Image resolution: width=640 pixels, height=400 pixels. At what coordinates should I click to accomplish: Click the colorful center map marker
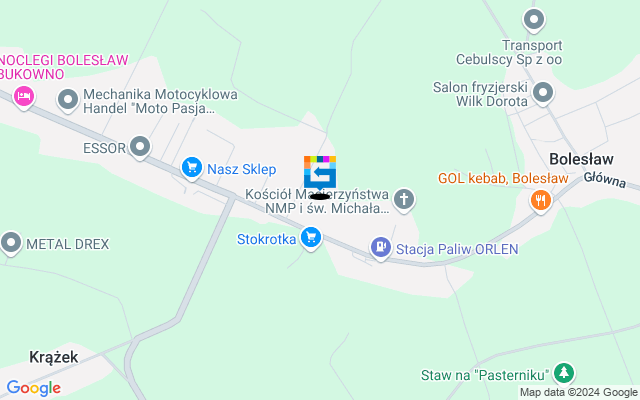(320, 174)
